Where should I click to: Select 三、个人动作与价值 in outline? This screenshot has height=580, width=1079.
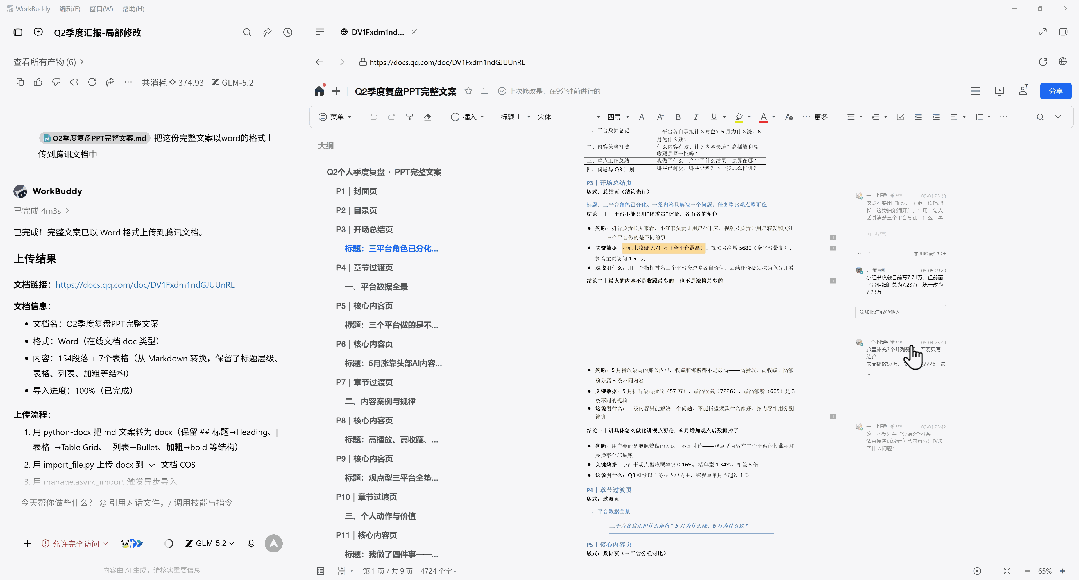380,516
